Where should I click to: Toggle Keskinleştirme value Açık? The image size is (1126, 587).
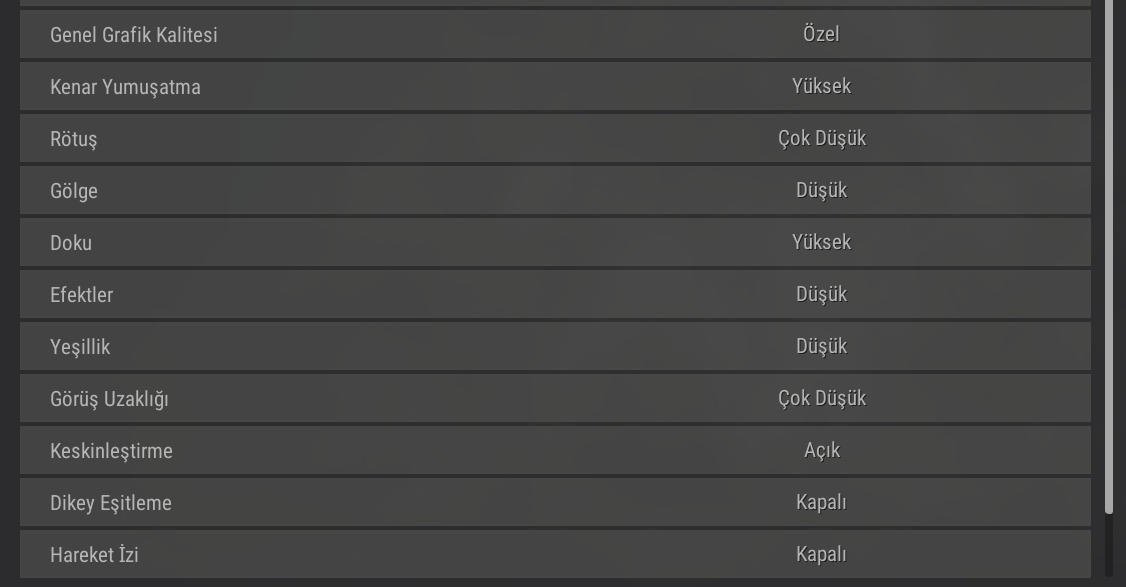pyautogui.click(x=821, y=450)
